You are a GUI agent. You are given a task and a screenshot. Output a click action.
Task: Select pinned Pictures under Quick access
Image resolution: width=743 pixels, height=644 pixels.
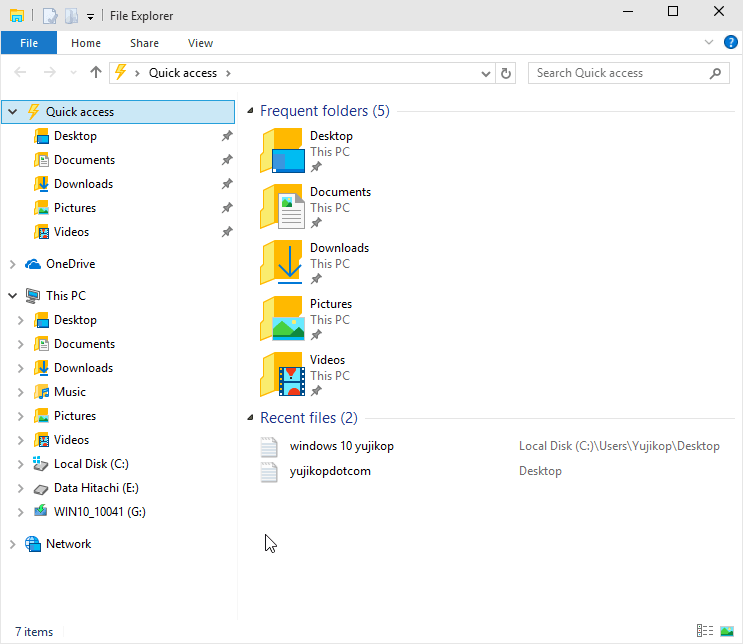(75, 208)
